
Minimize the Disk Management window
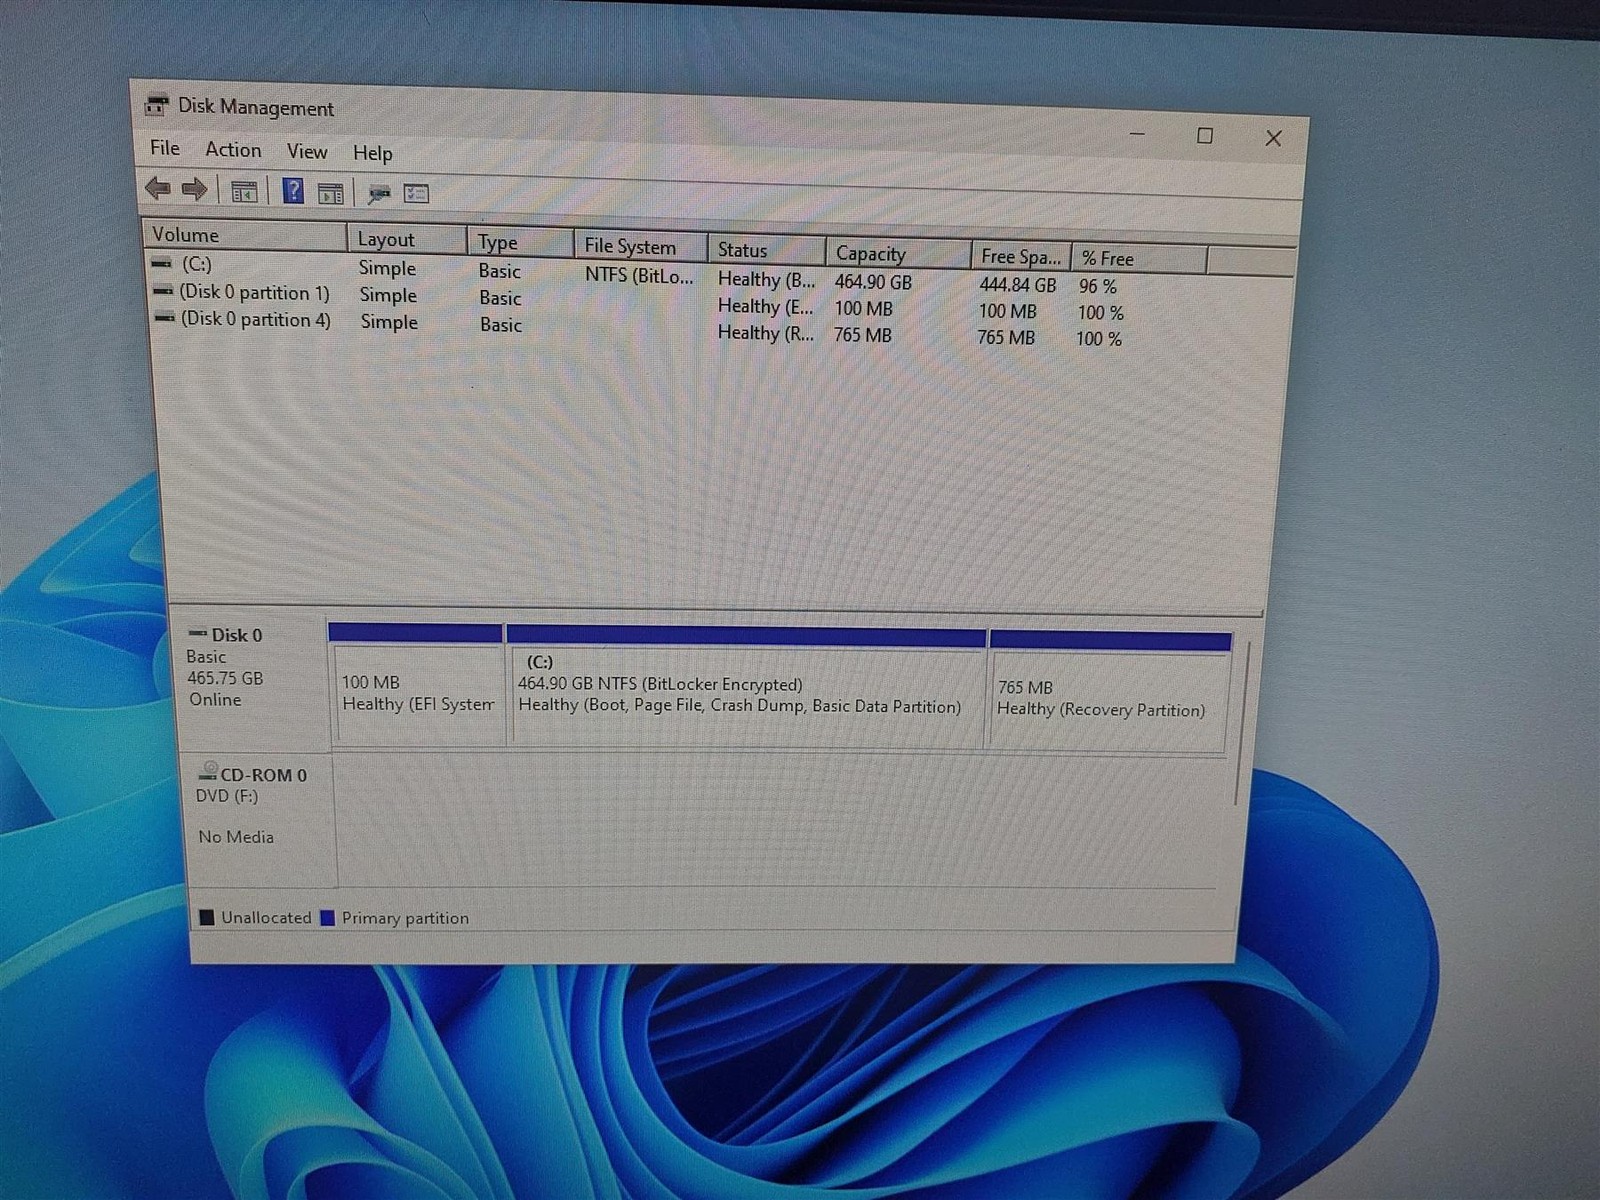click(1137, 134)
